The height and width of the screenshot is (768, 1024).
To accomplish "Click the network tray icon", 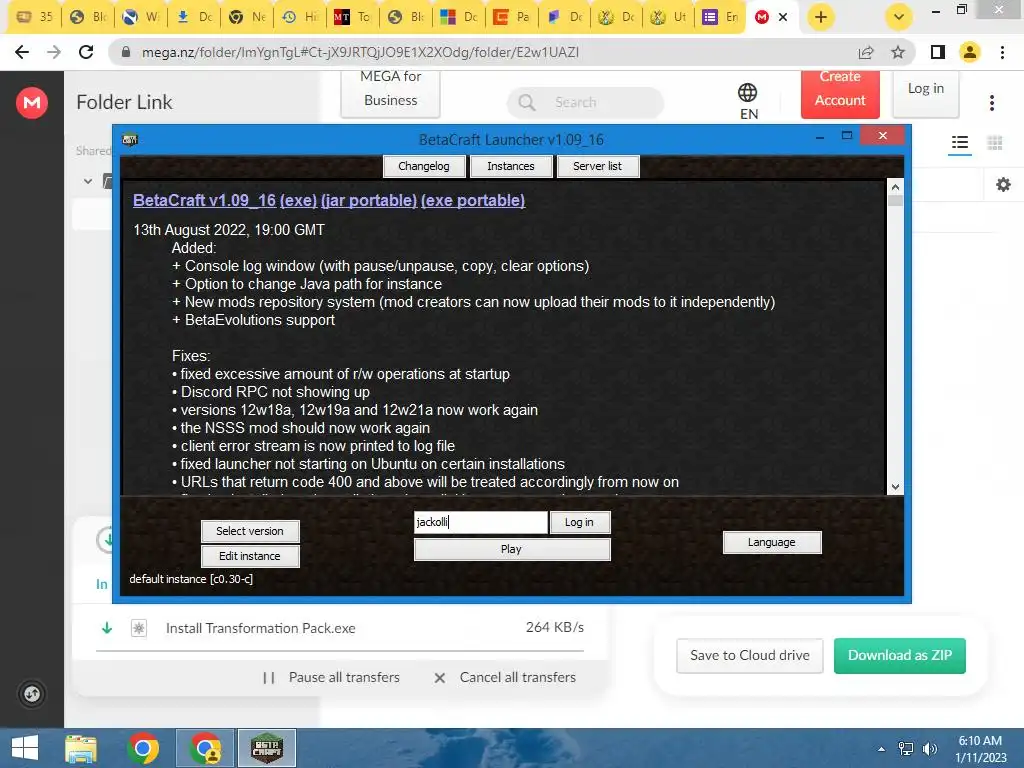I will click(x=906, y=749).
